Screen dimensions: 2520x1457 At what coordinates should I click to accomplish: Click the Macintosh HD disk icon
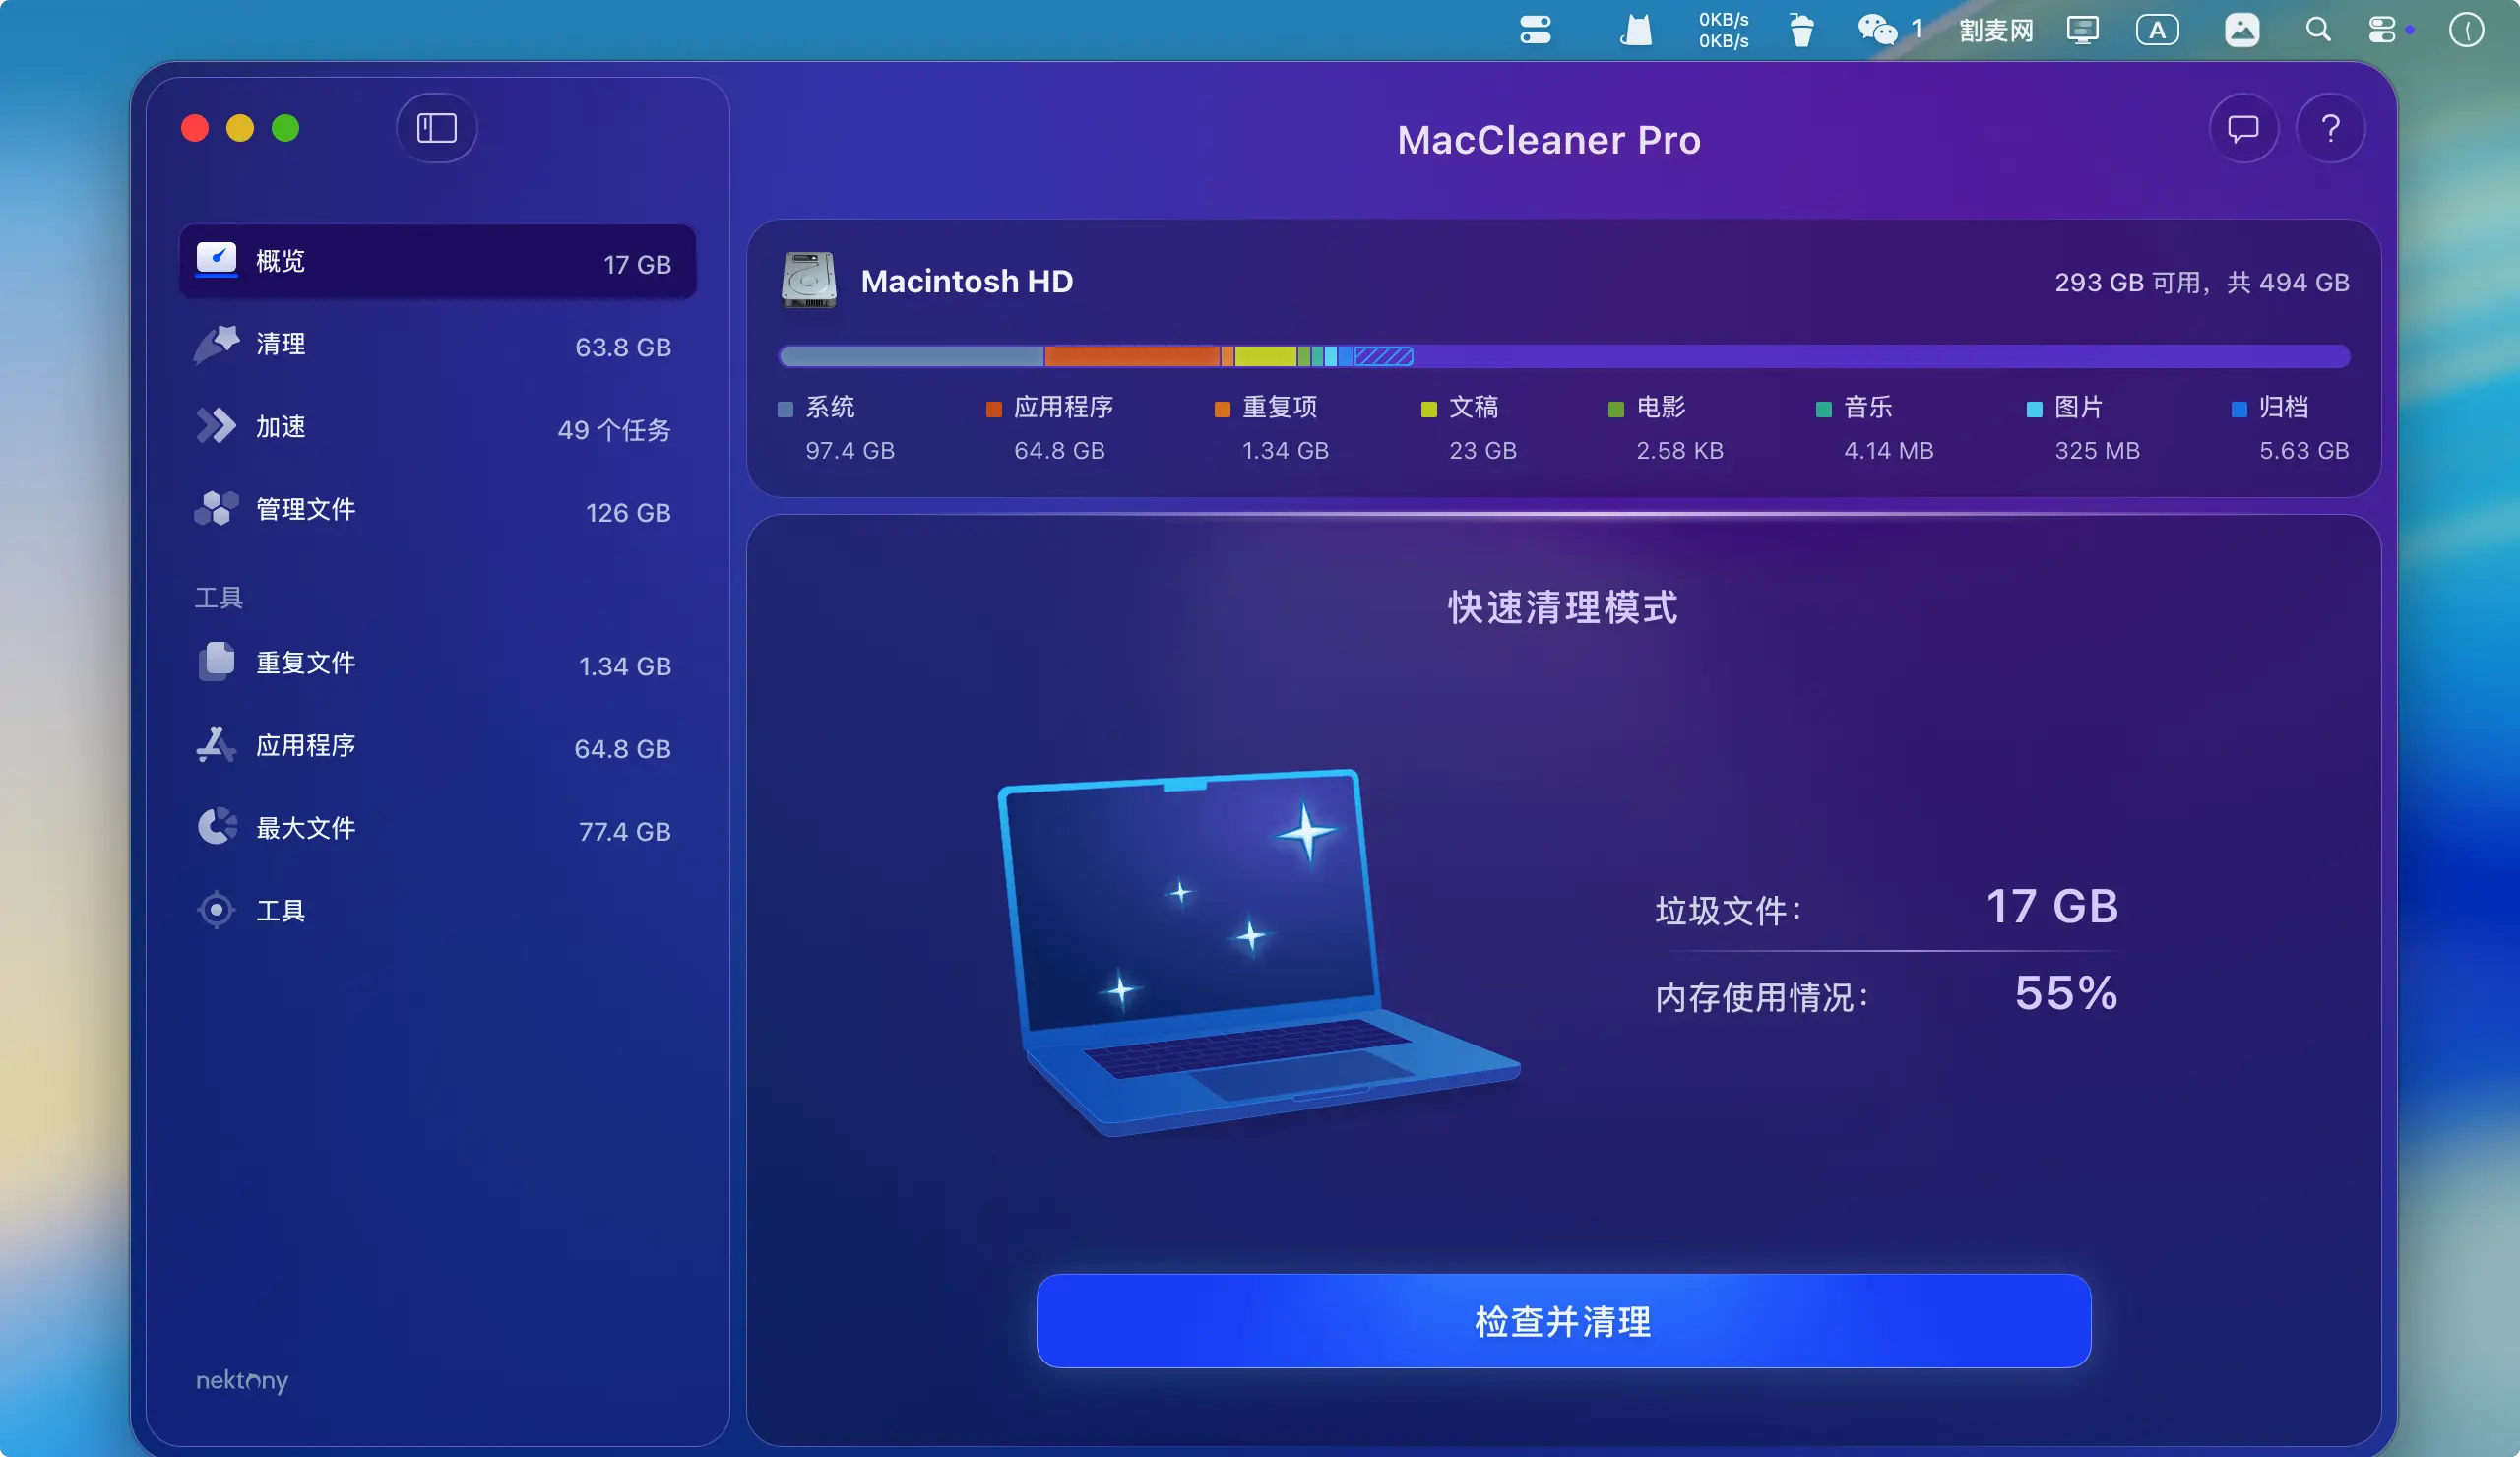pos(808,281)
